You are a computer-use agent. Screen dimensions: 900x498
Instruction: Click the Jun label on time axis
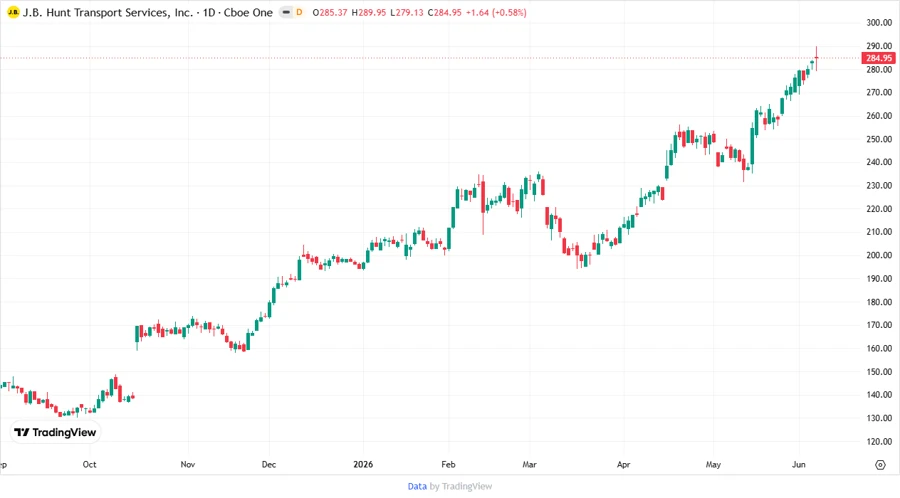click(798, 464)
